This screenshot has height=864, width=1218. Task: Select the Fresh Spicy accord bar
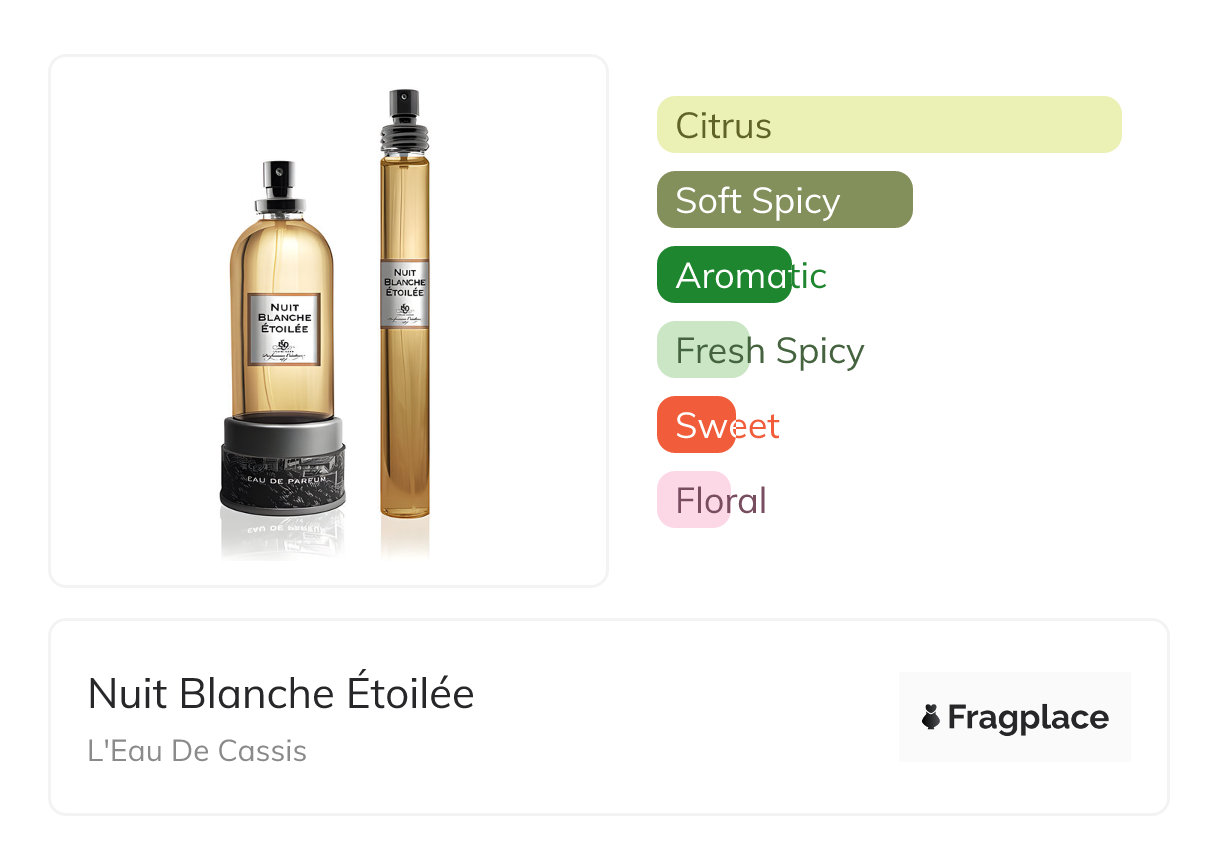[x=703, y=350]
